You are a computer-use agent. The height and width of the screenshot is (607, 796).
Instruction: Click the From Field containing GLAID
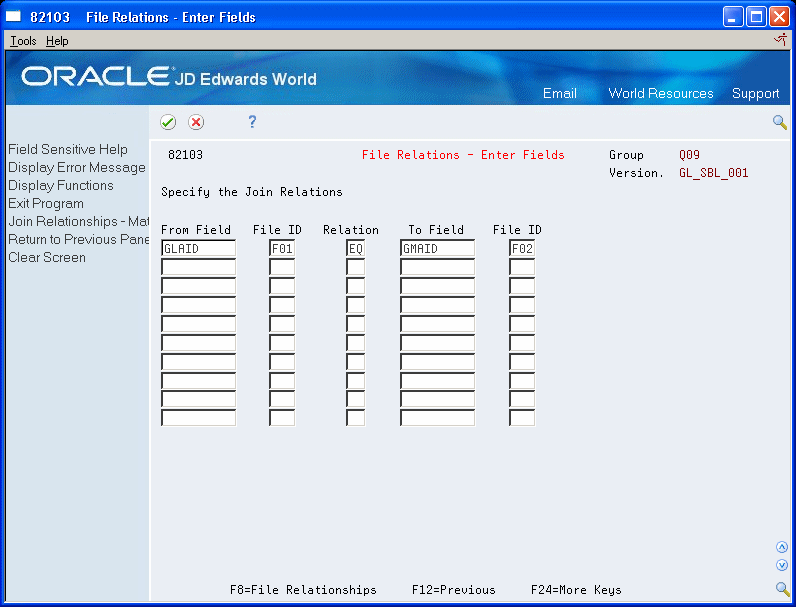[198, 249]
